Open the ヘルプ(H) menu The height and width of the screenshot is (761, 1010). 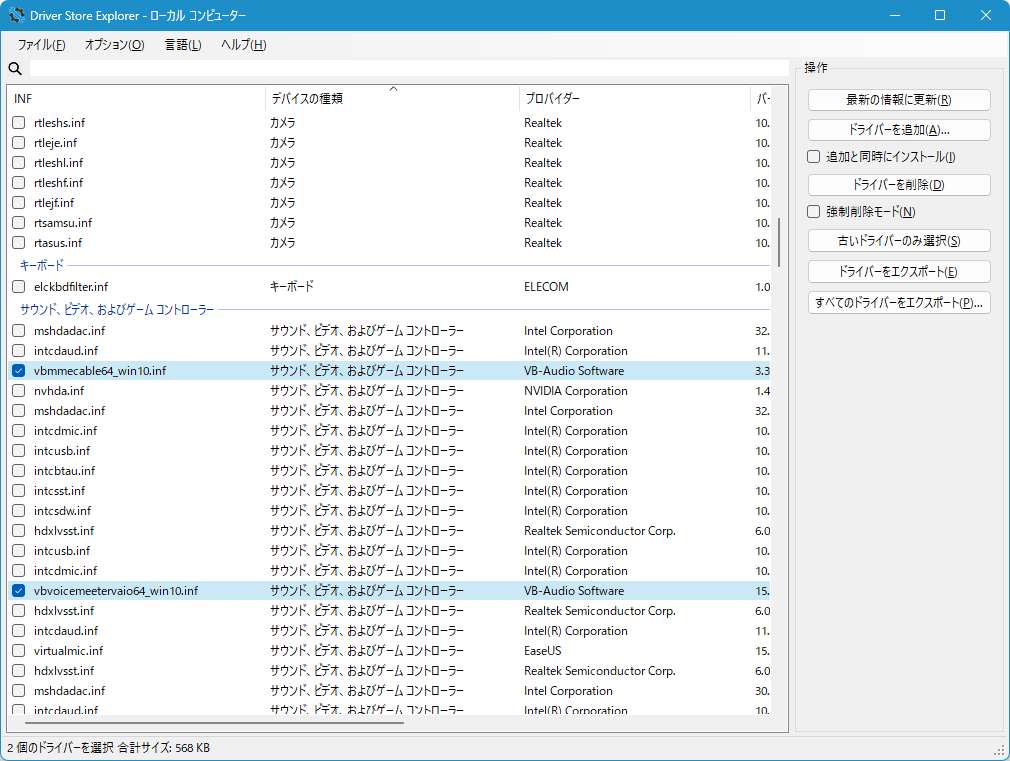click(x=243, y=44)
